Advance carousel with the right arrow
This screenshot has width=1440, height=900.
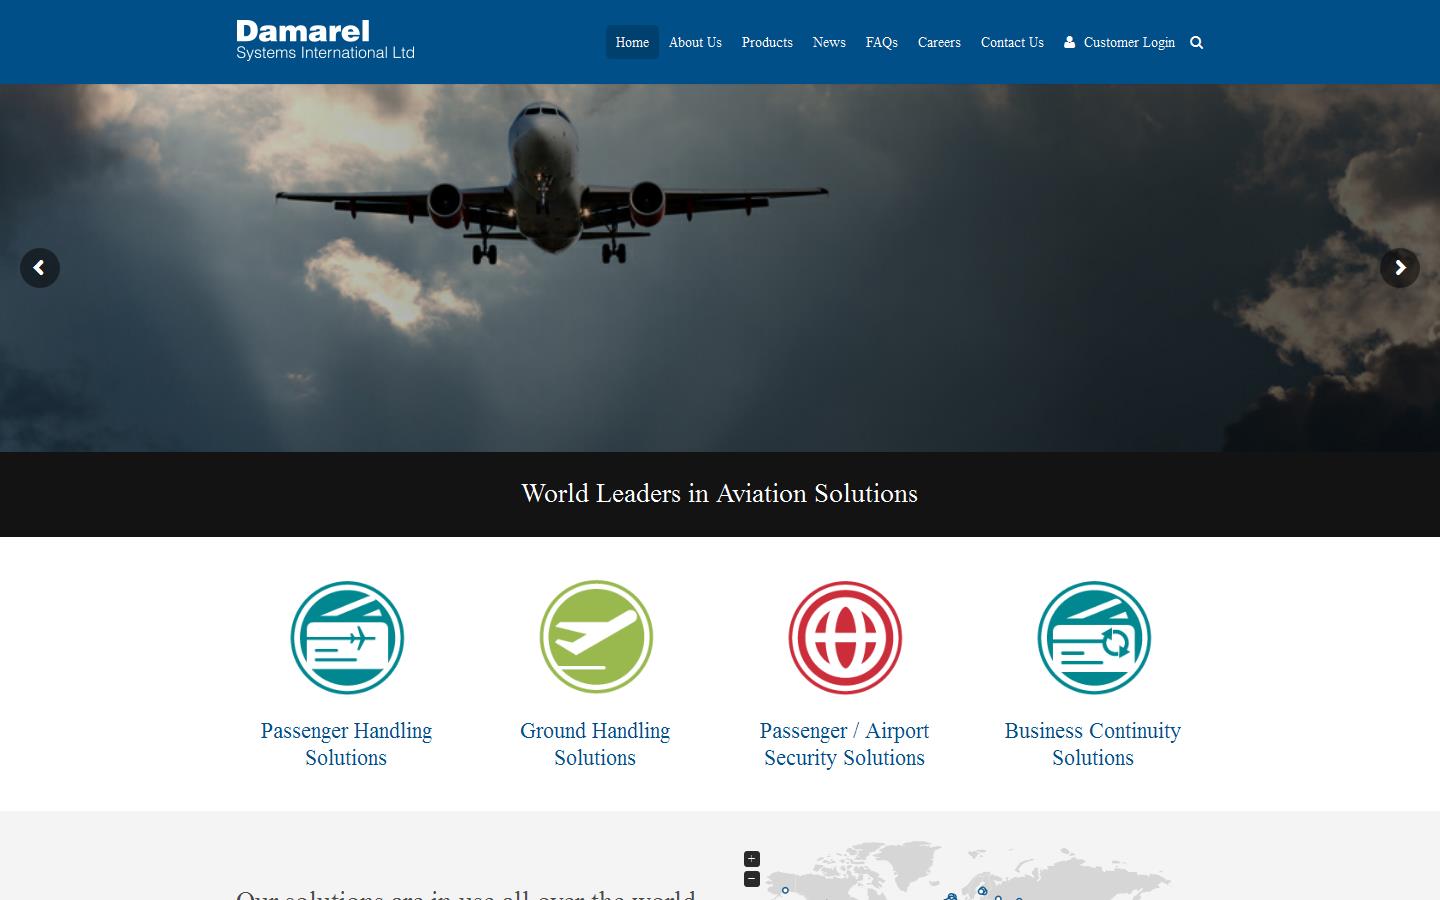point(1399,267)
